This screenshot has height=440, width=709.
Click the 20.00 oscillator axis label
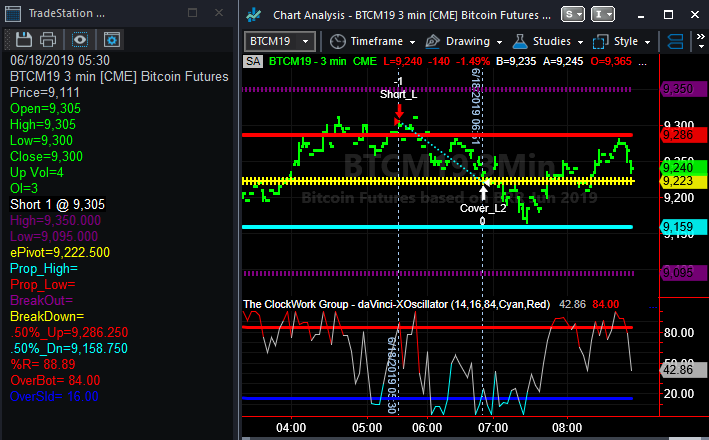click(x=679, y=394)
